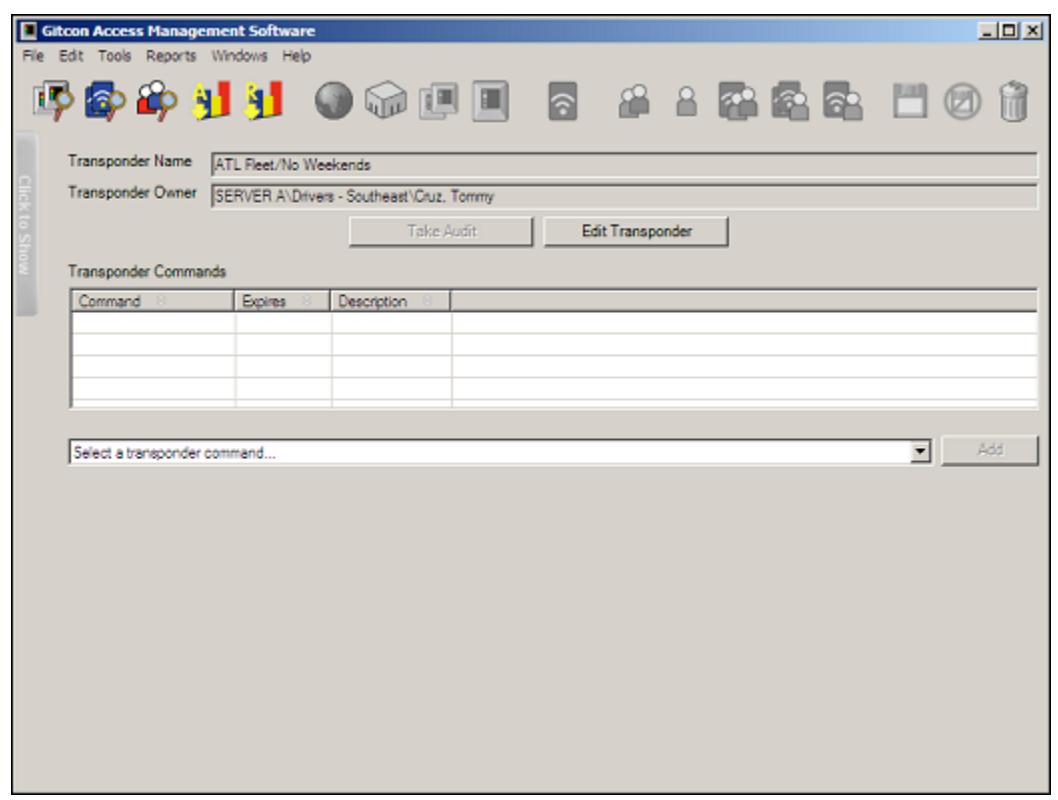
Task: Click the gray globe toolbar icon
Action: pos(333,101)
